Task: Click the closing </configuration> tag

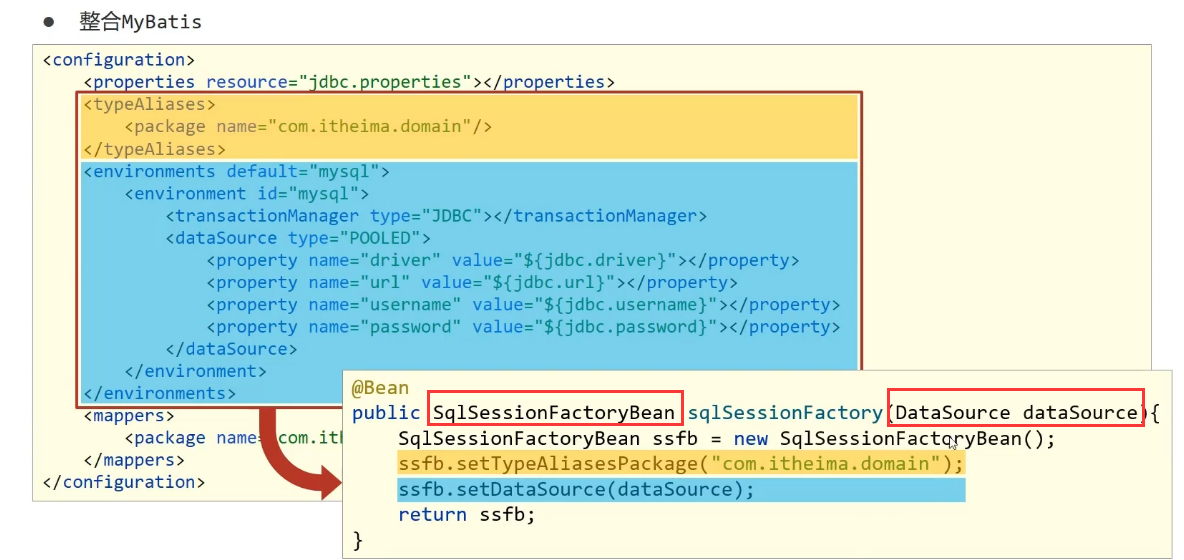Action: click(124, 482)
